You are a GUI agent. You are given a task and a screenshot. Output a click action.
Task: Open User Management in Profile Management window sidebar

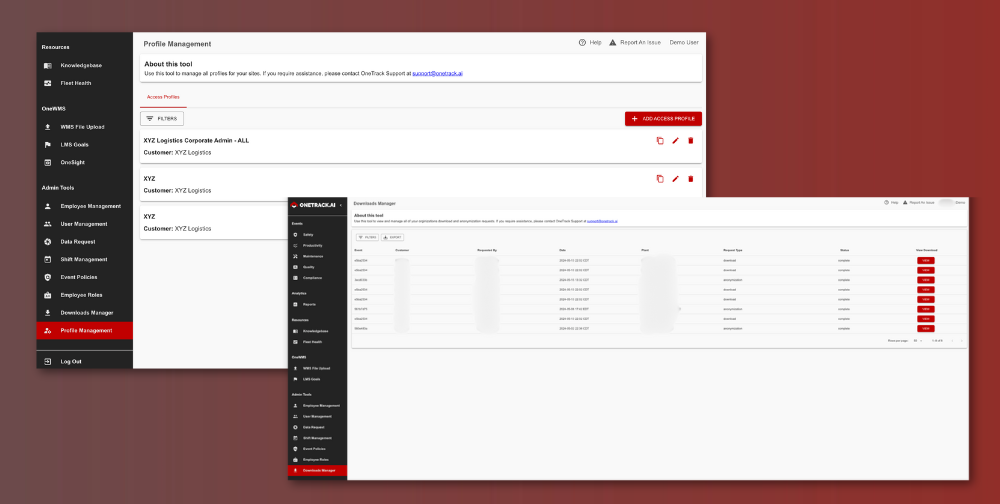[x=84, y=224]
